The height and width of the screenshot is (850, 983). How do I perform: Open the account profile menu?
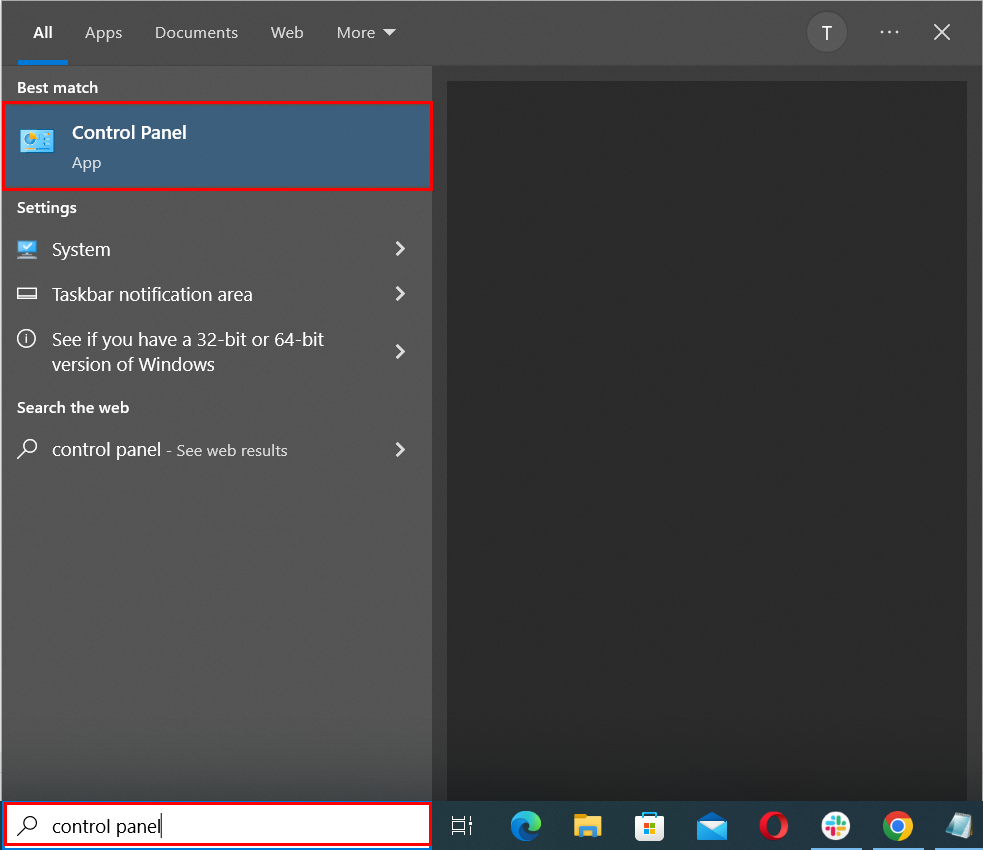tap(826, 32)
